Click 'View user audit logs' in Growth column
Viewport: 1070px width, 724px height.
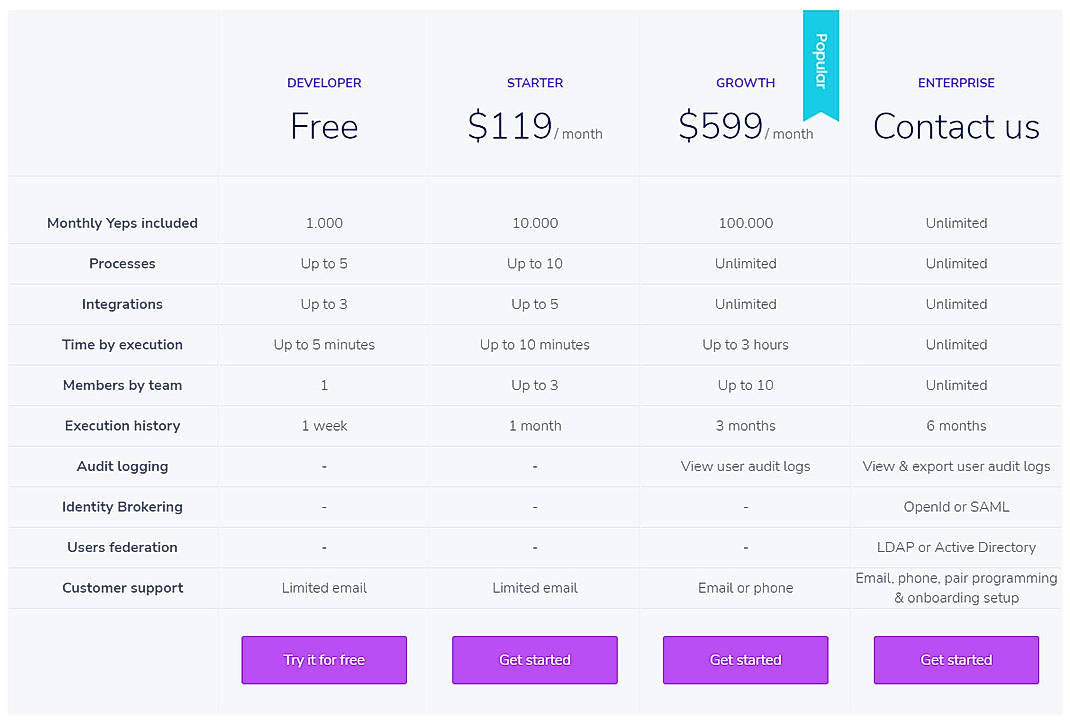point(745,466)
